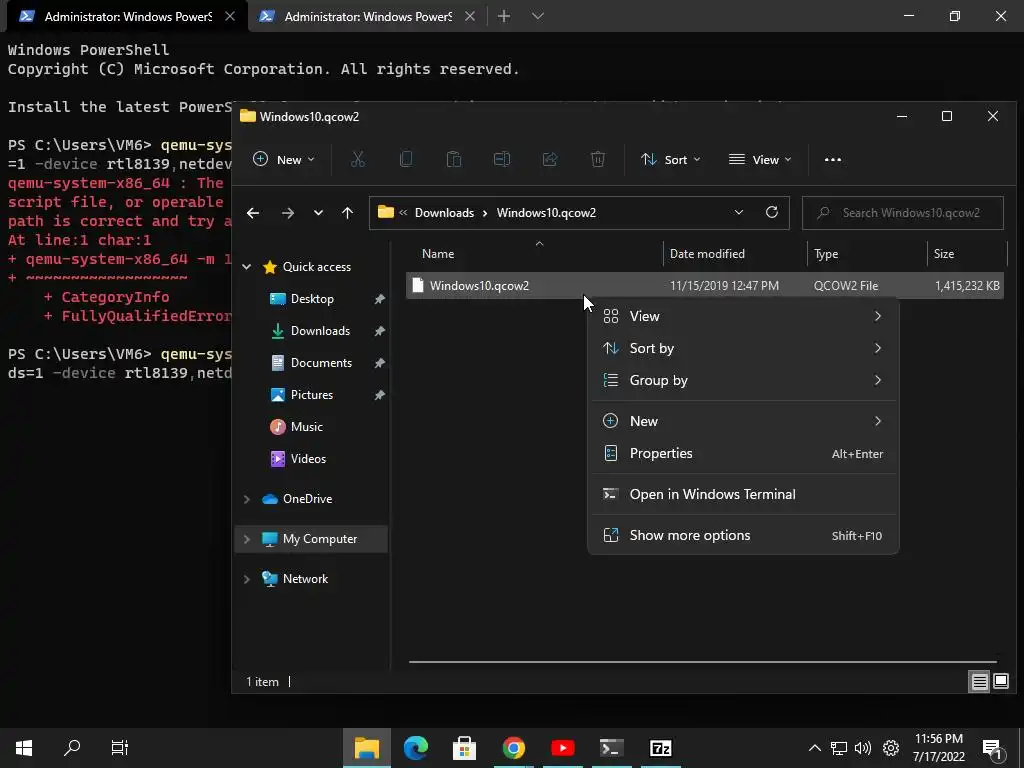Open Pictures in Quick access
The image size is (1024, 768).
point(312,395)
